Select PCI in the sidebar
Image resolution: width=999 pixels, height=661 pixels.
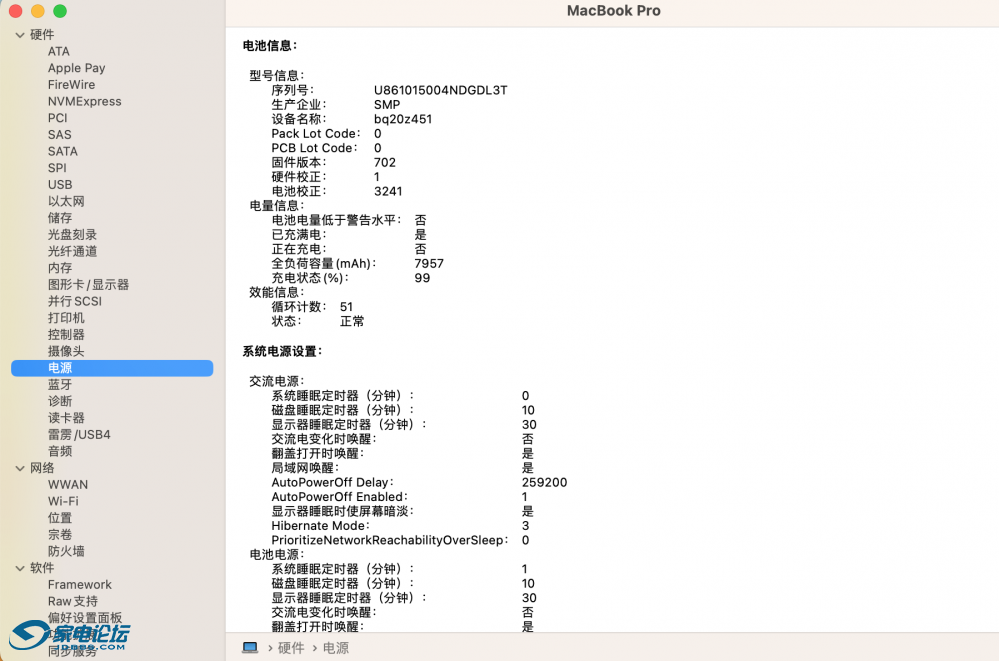[x=57, y=118]
